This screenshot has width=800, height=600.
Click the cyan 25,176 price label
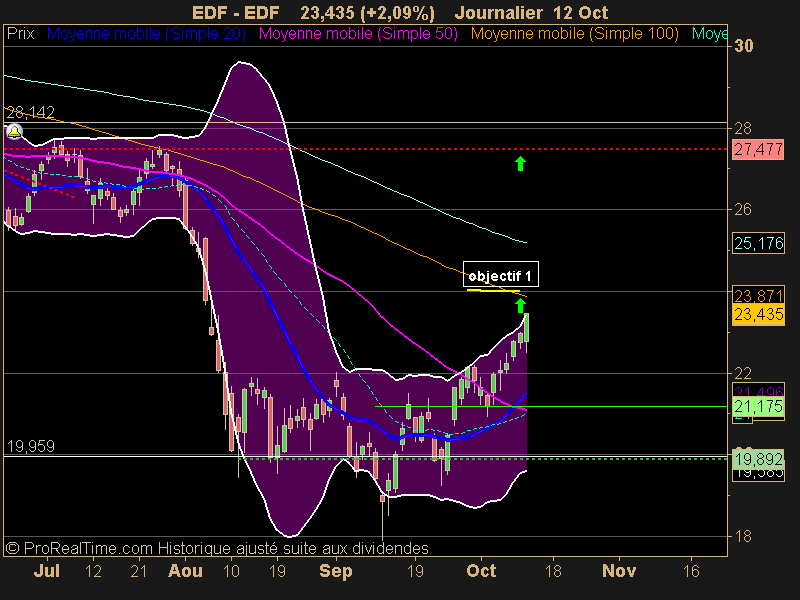(x=758, y=243)
